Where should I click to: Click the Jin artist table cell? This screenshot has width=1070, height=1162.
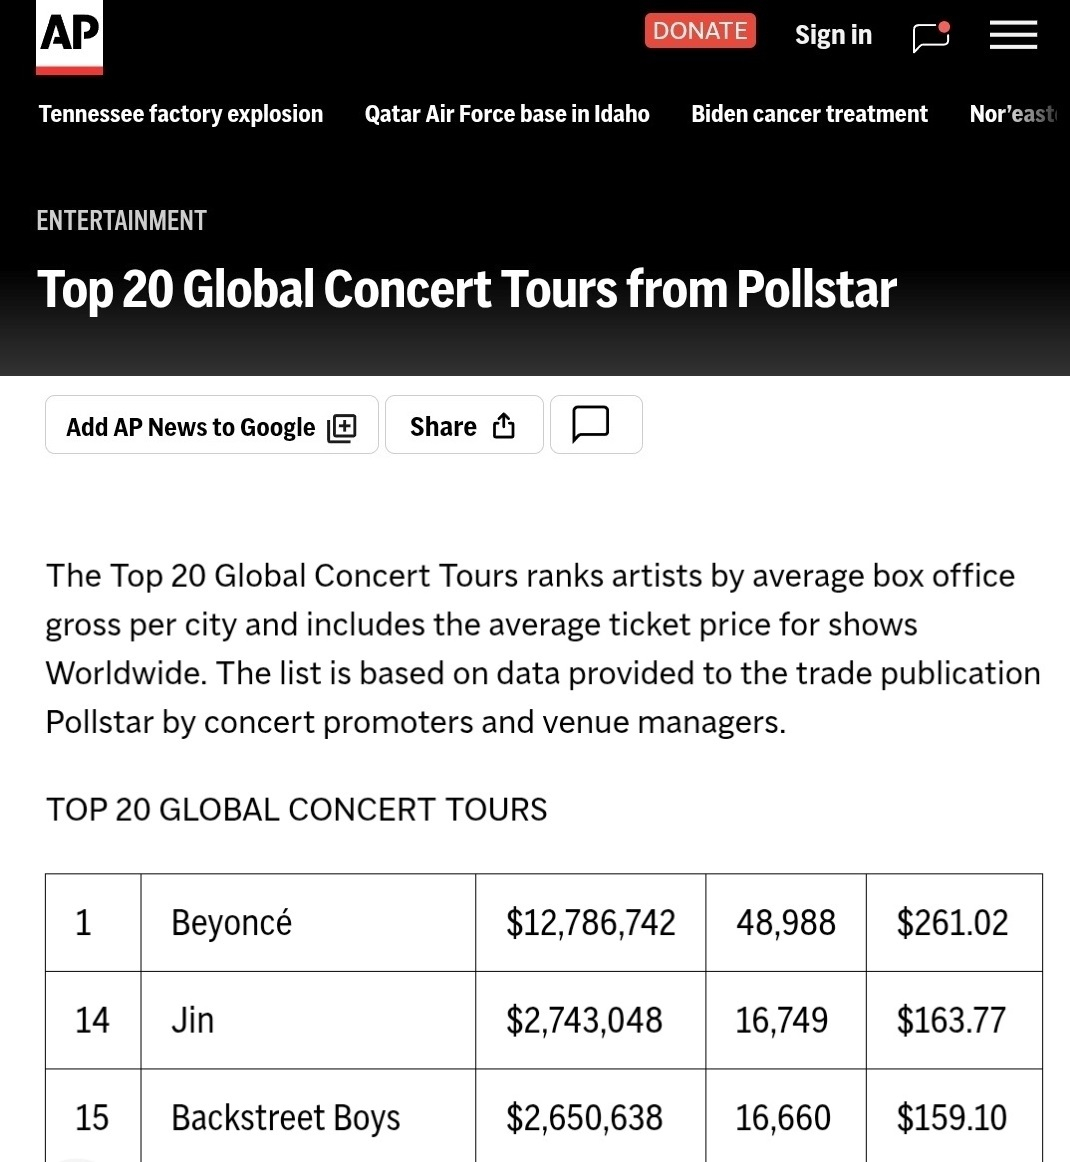coord(193,1020)
